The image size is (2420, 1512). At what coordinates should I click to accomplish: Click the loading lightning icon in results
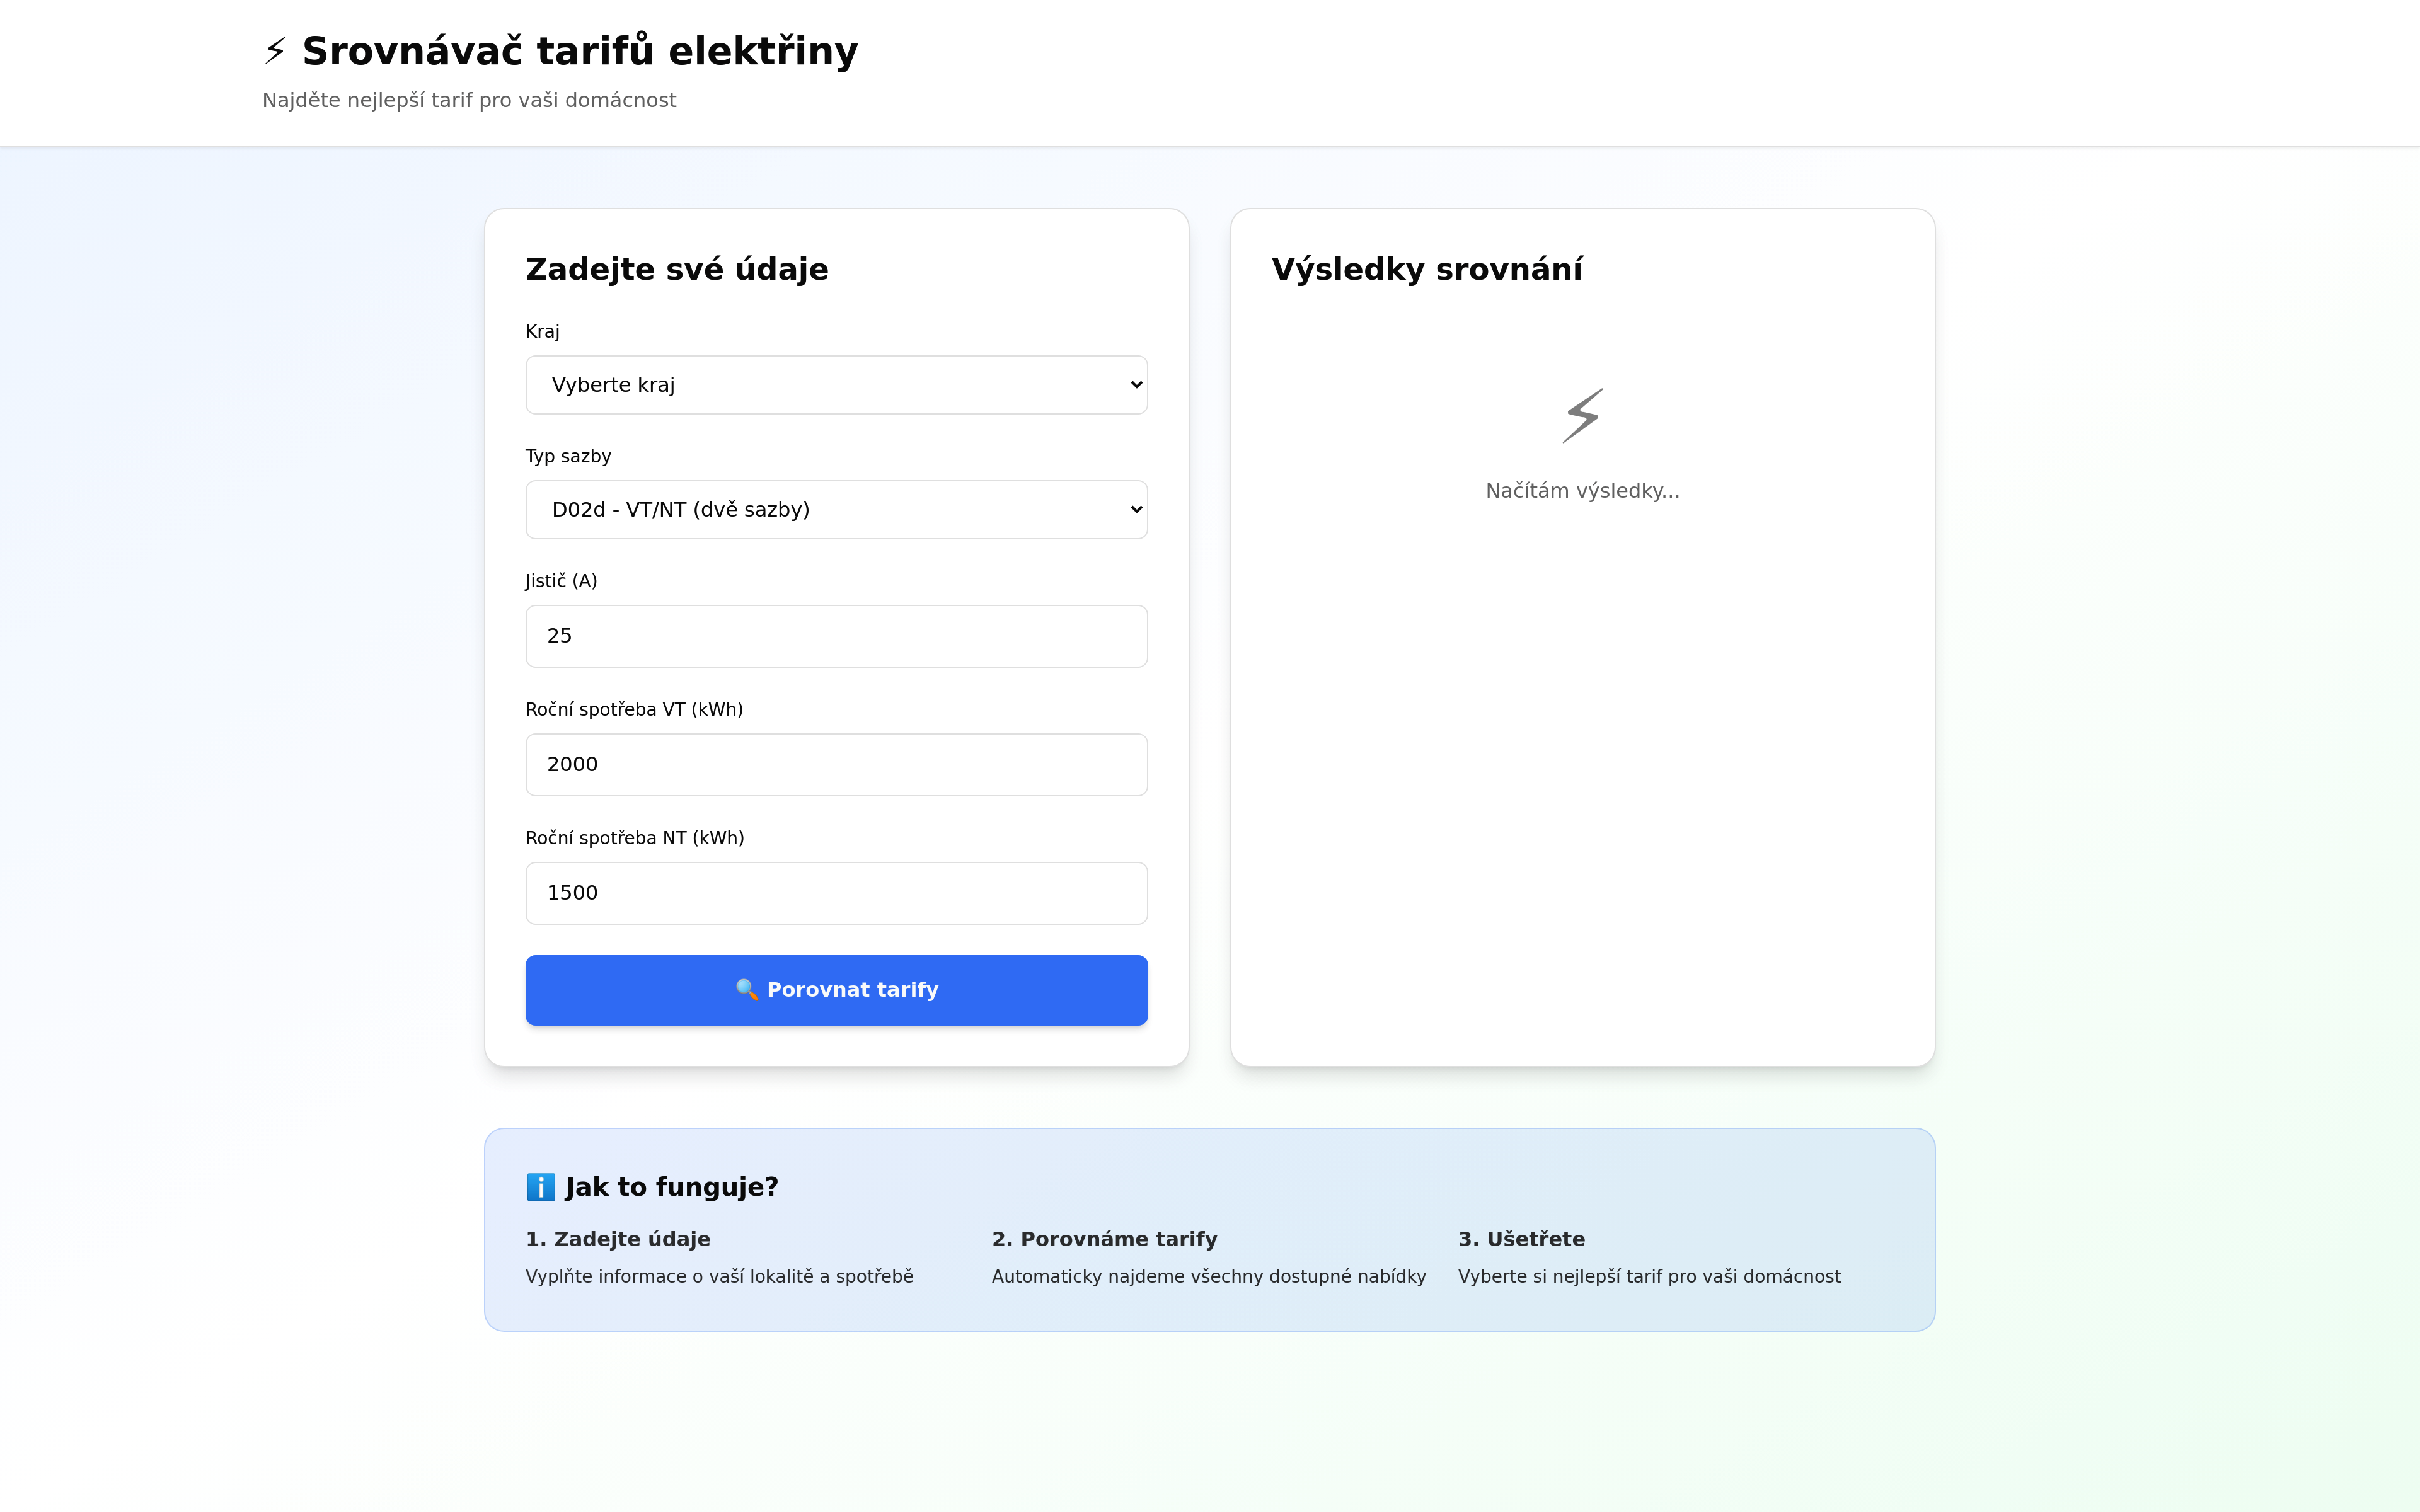[1582, 416]
